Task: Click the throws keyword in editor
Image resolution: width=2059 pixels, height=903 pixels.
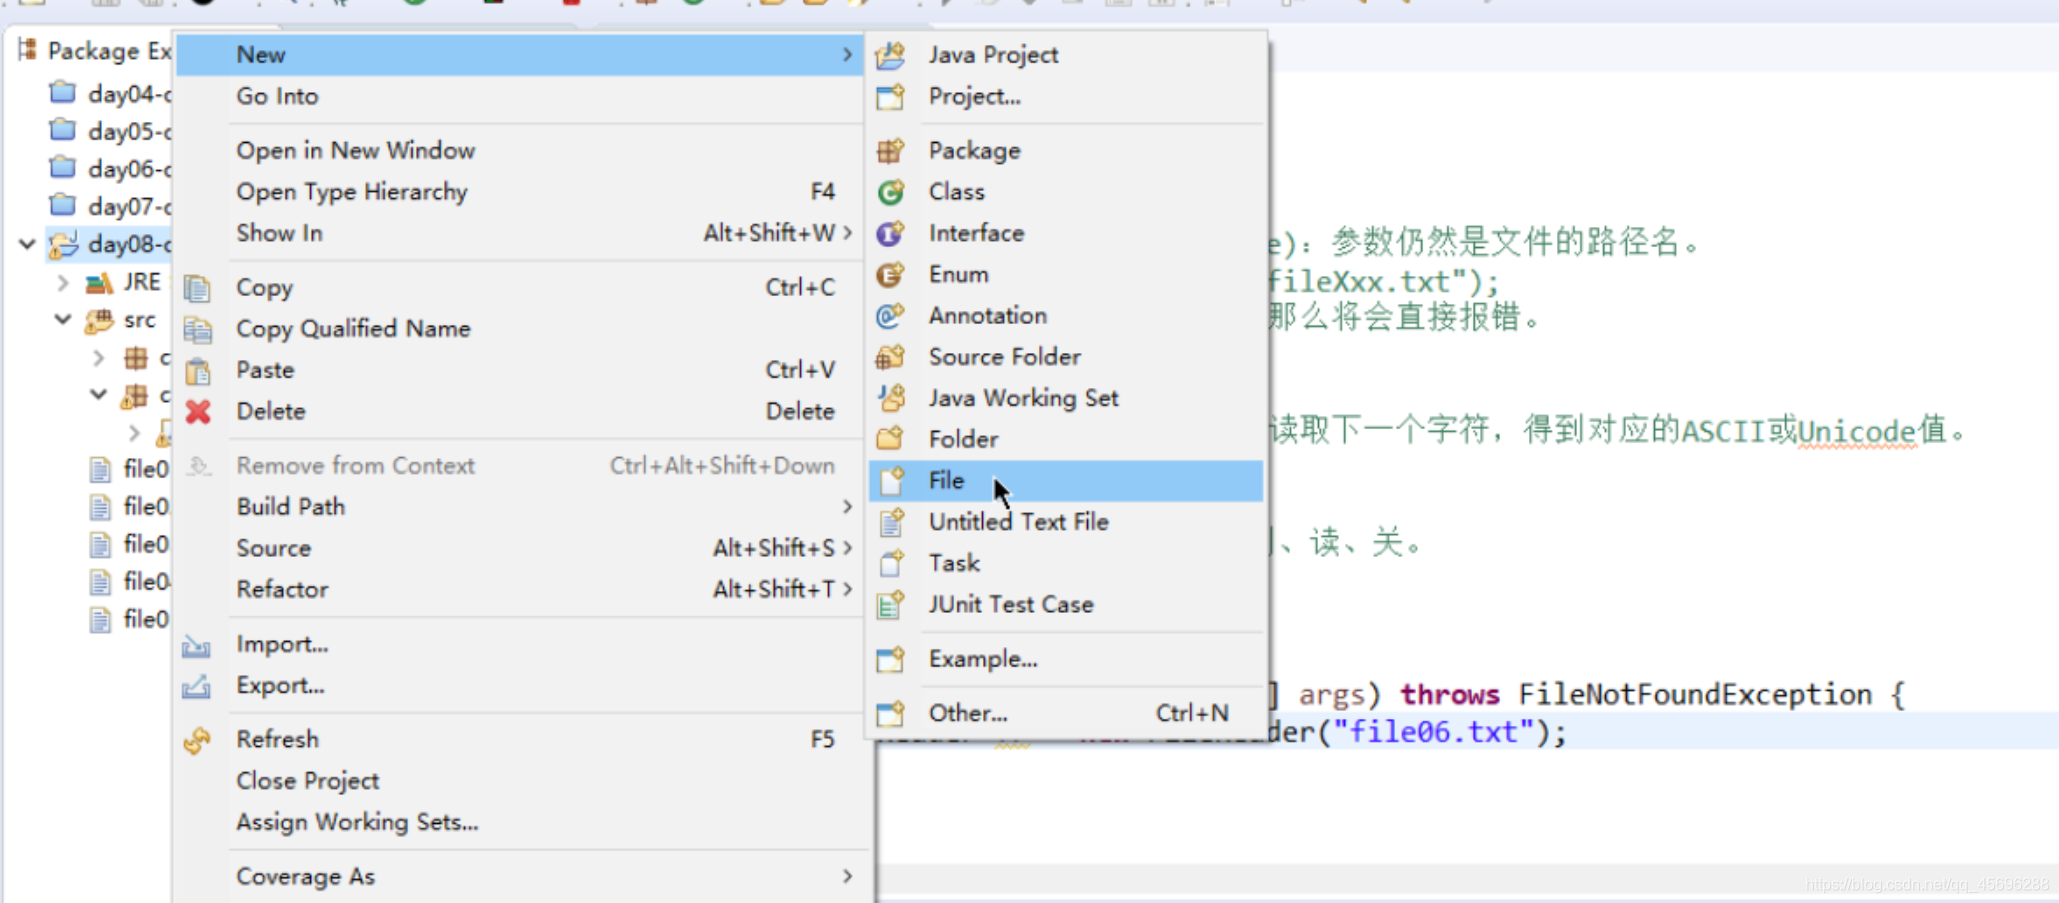Action: tap(1449, 694)
